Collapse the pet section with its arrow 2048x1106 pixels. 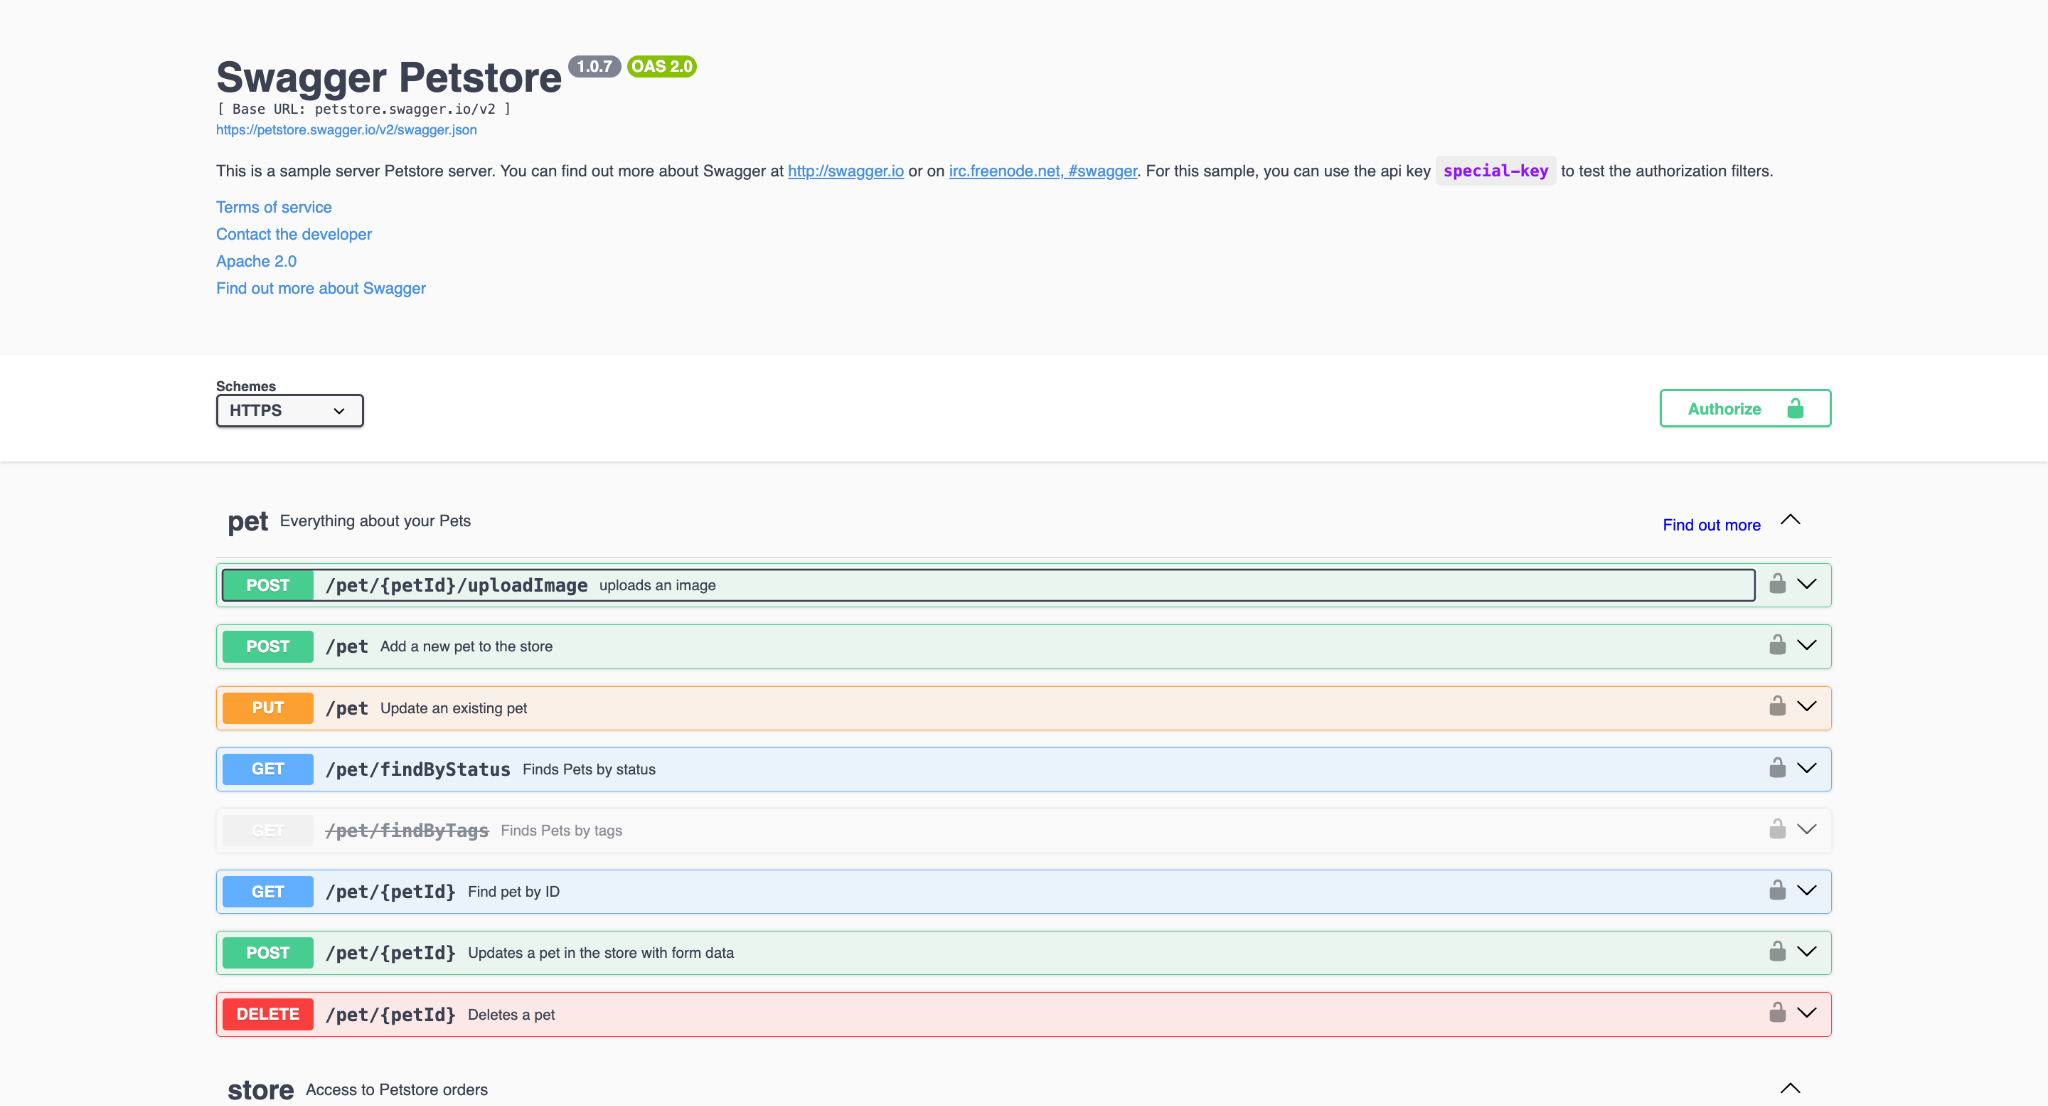click(x=1791, y=520)
